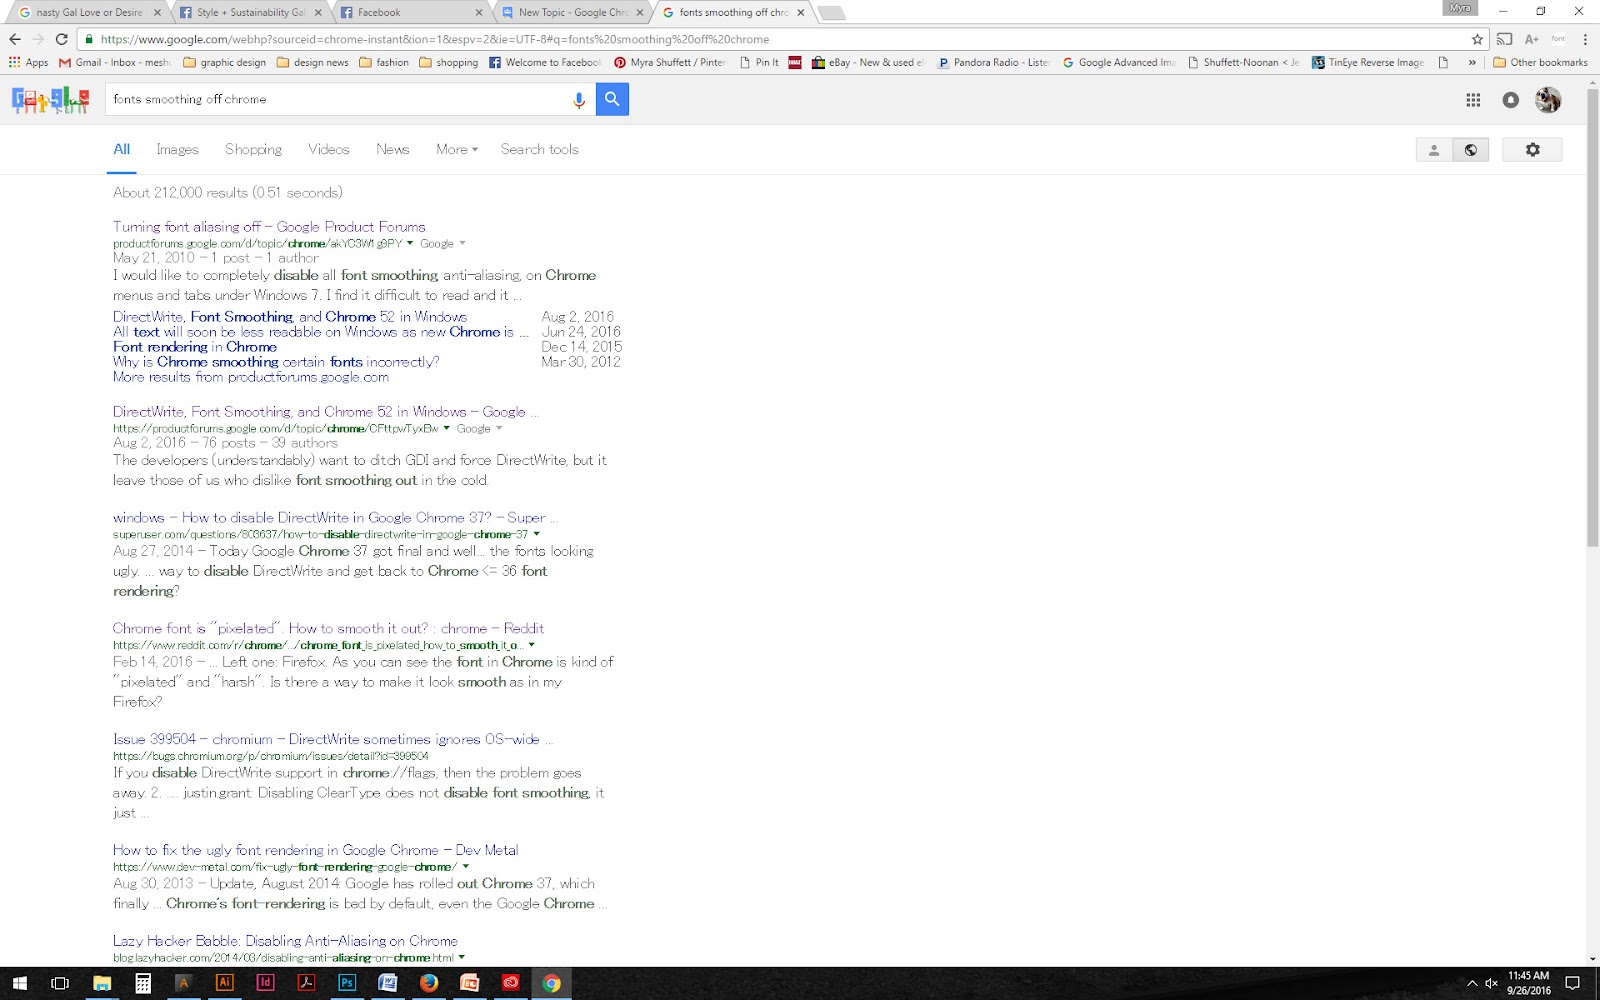Close the 'New Topic - Google Chrome' tab
The height and width of the screenshot is (1000, 1600).
pos(641,12)
